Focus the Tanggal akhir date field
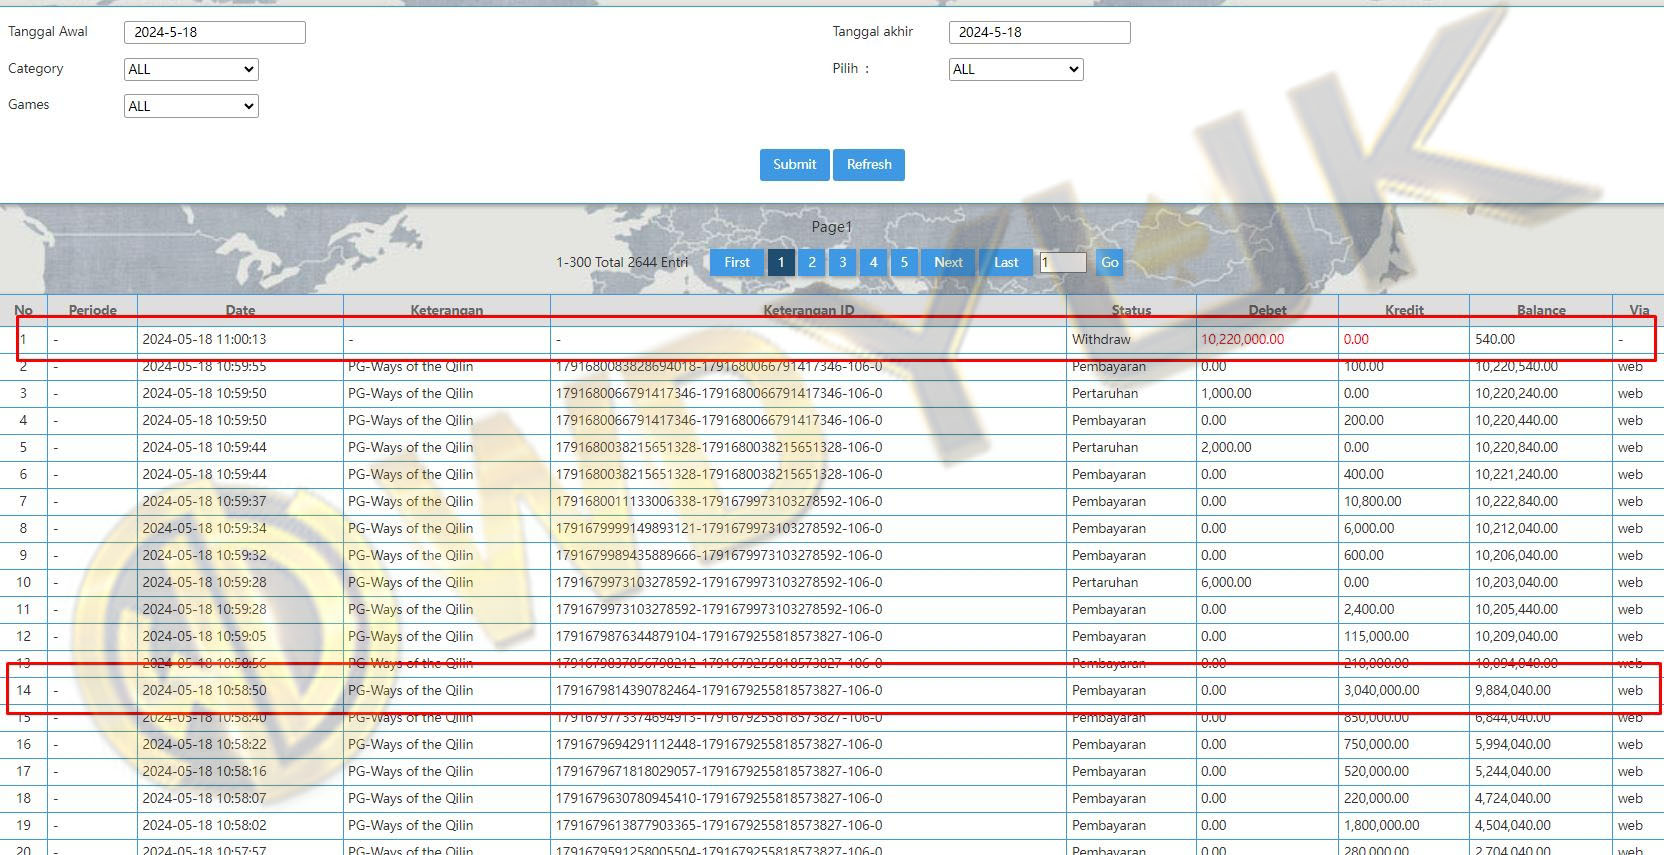Viewport: 1664px width, 855px height. point(1039,32)
